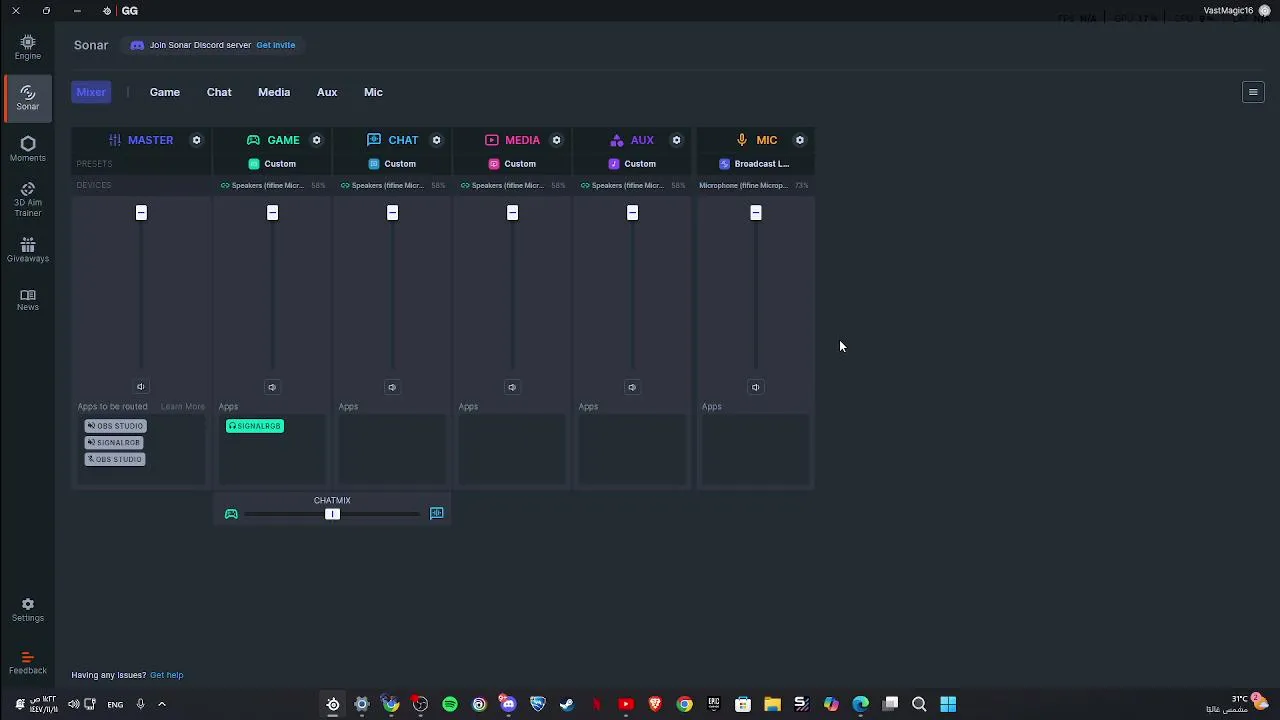1280x720 pixels.
Task: Switch to the Aux tab
Action: [327, 92]
